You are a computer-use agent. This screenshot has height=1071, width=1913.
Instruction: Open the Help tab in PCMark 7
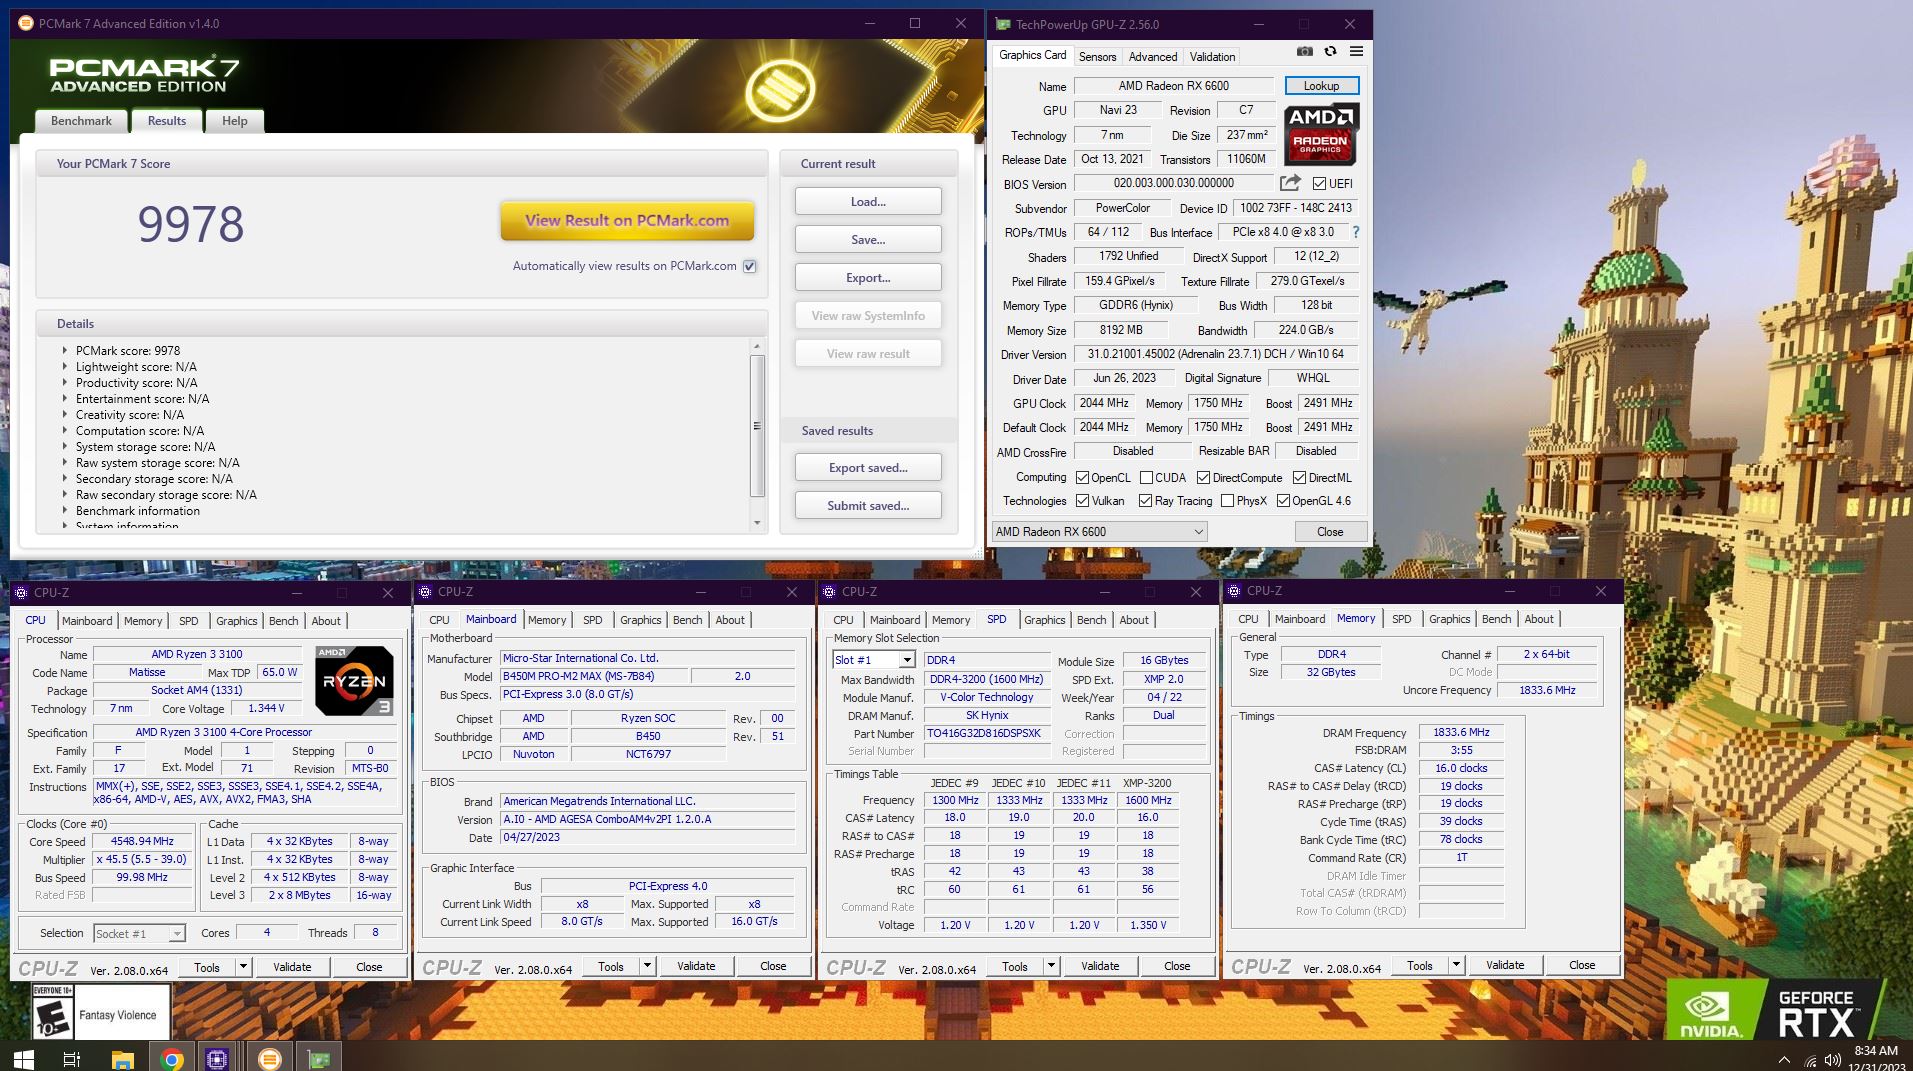[x=235, y=121]
